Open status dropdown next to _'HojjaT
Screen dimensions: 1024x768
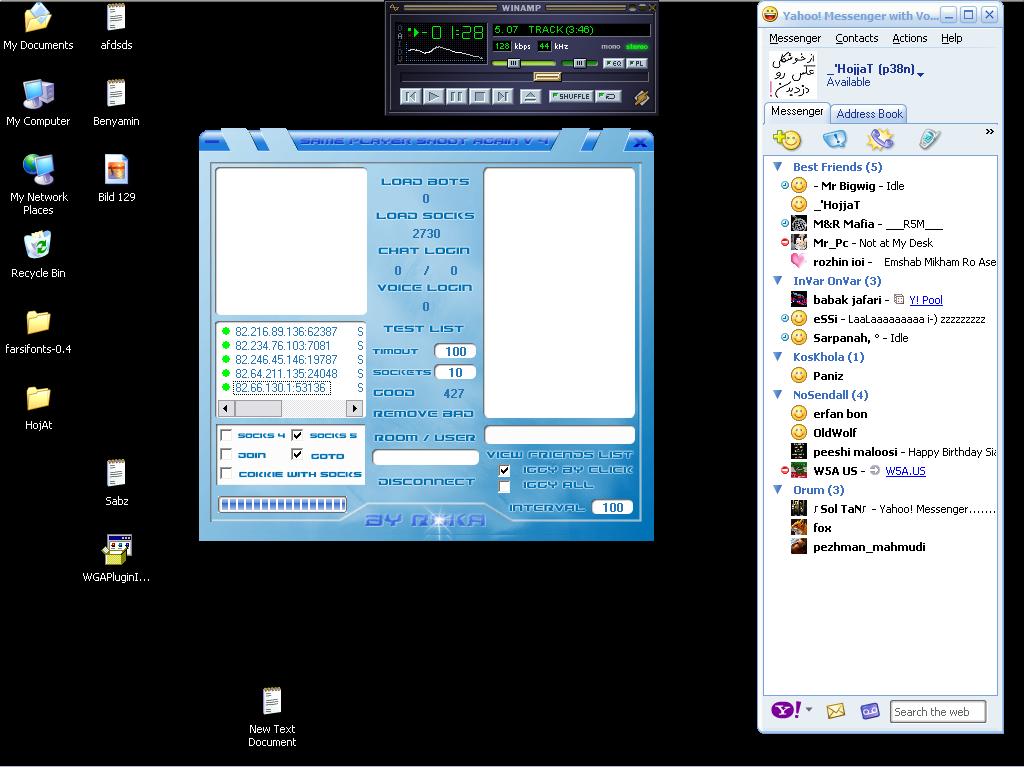point(920,75)
